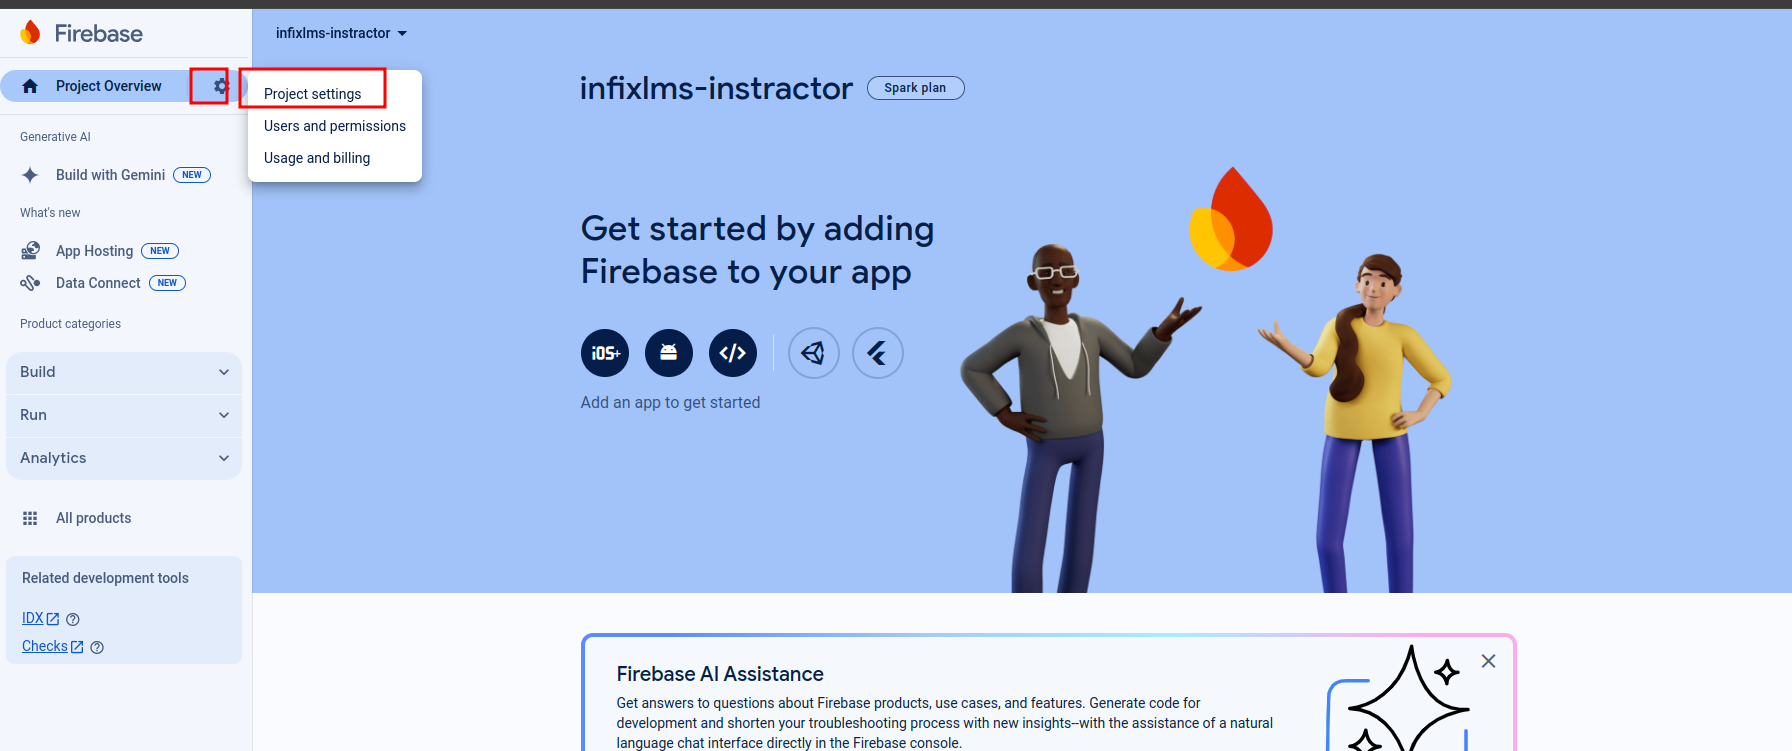Open infixlms-instructor project dropdown
The width and height of the screenshot is (1792, 751).
[341, 33]
